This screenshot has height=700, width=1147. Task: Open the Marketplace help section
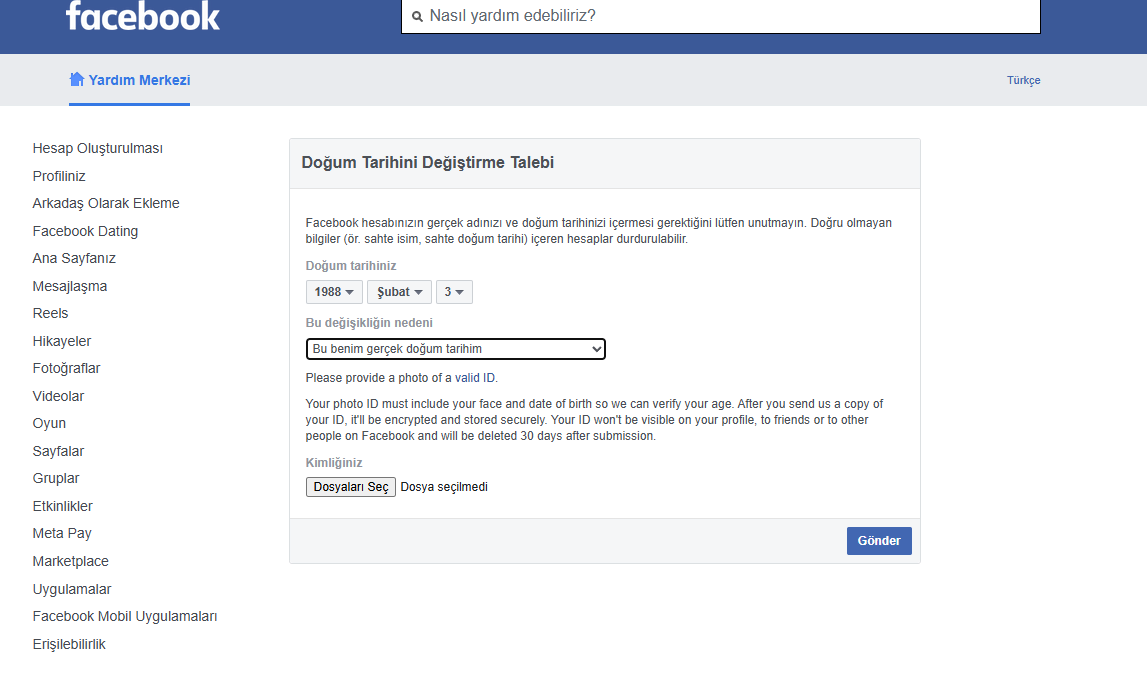(x=70, y=560)
